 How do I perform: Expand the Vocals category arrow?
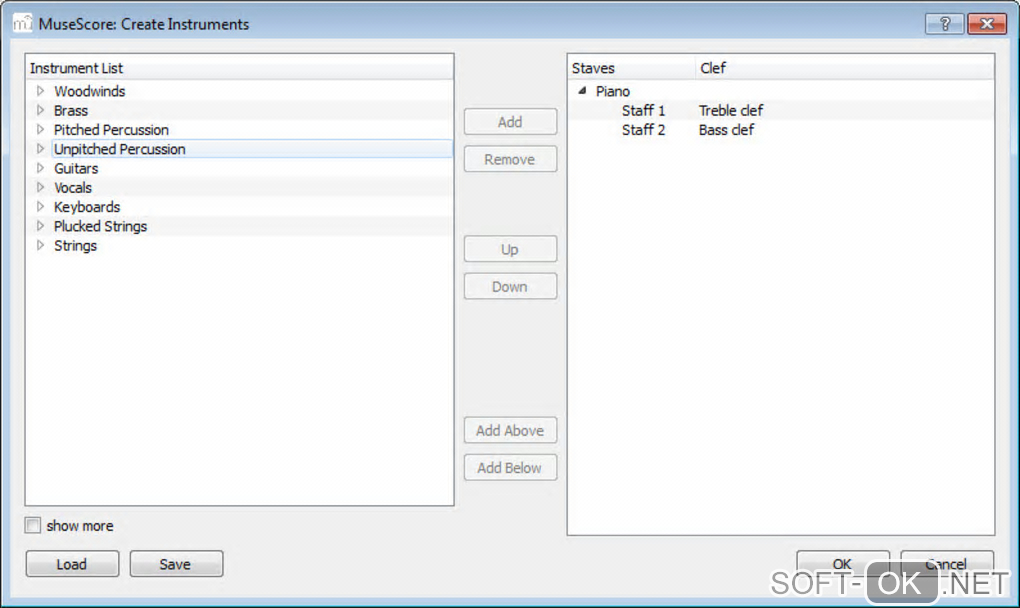click(x=40, y=187)
